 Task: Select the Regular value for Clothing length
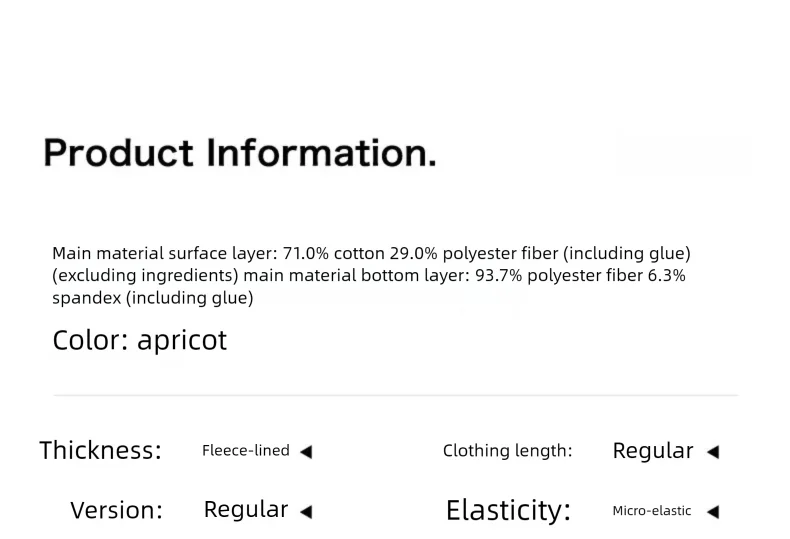pos(653,451)
